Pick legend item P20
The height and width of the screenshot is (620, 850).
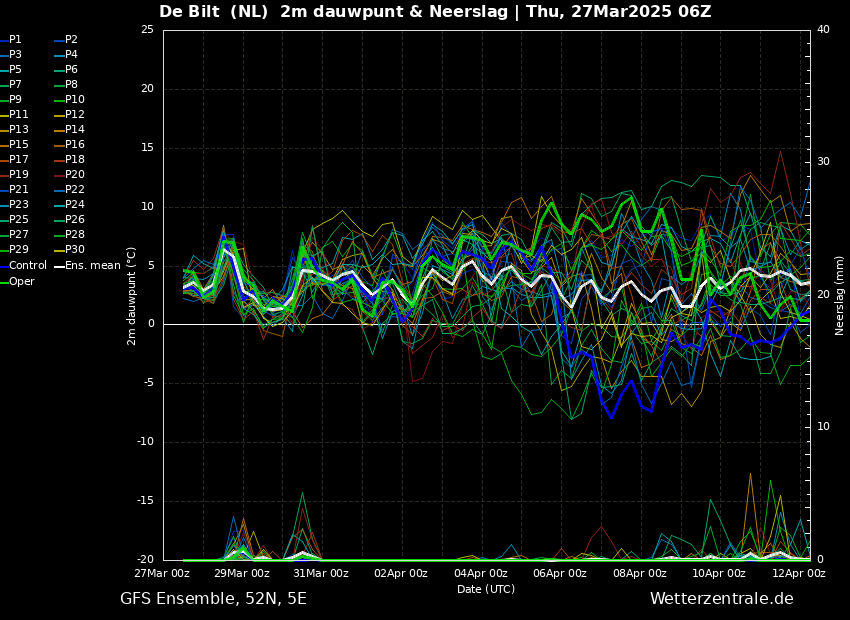tap(69, 175)
